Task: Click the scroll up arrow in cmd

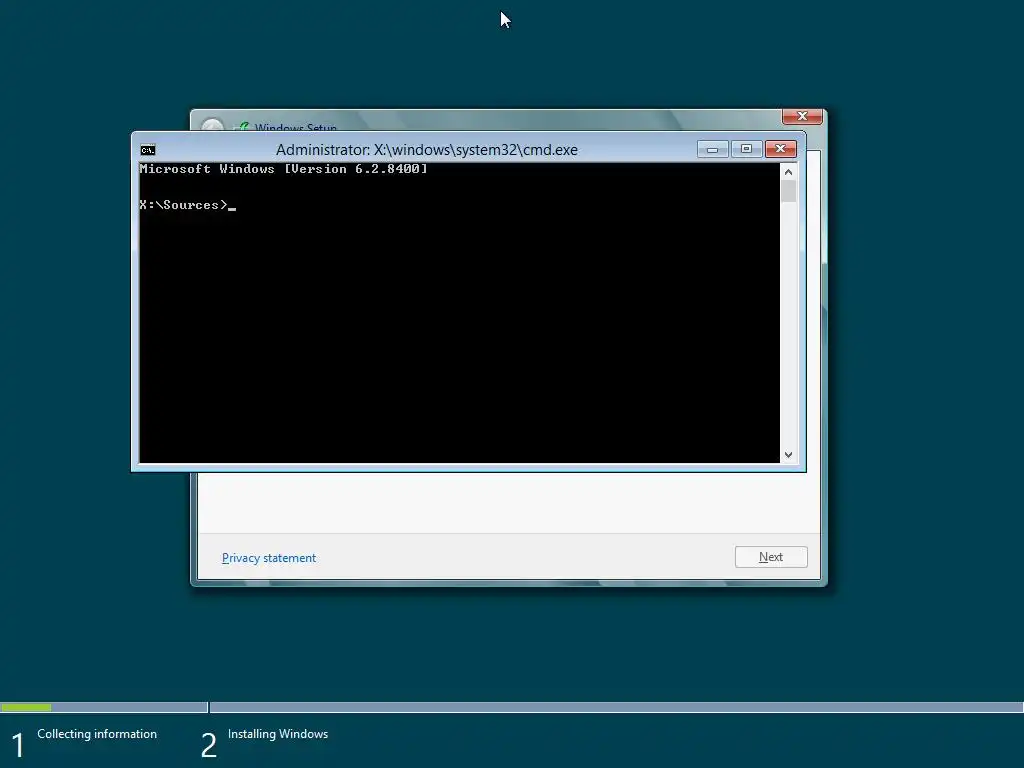Action: 788,172
